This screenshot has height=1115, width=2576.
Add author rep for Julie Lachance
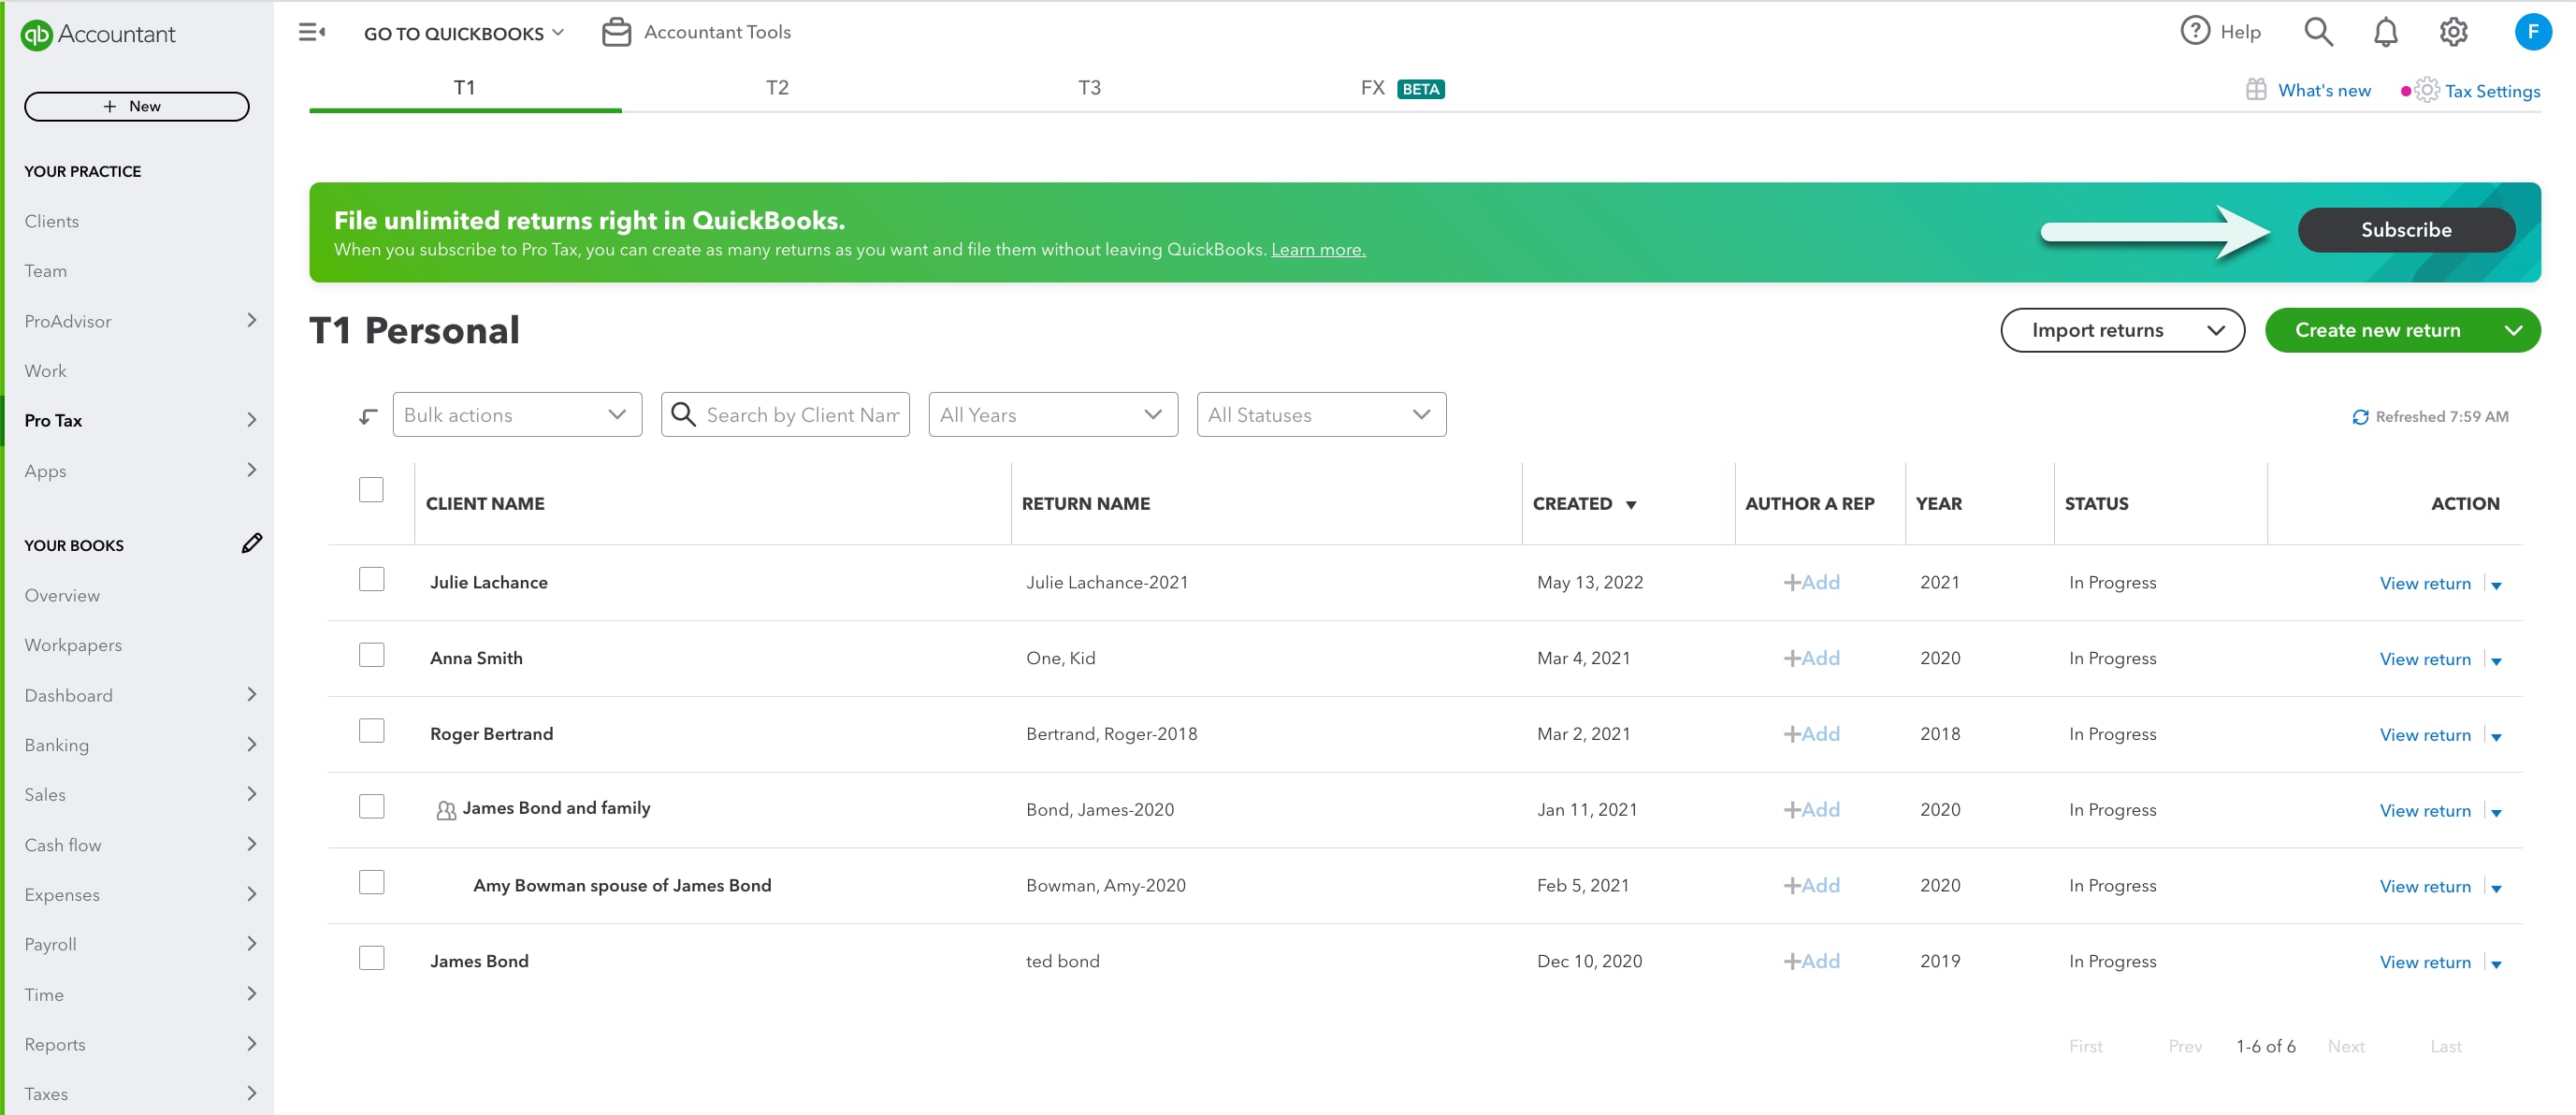1811,582
